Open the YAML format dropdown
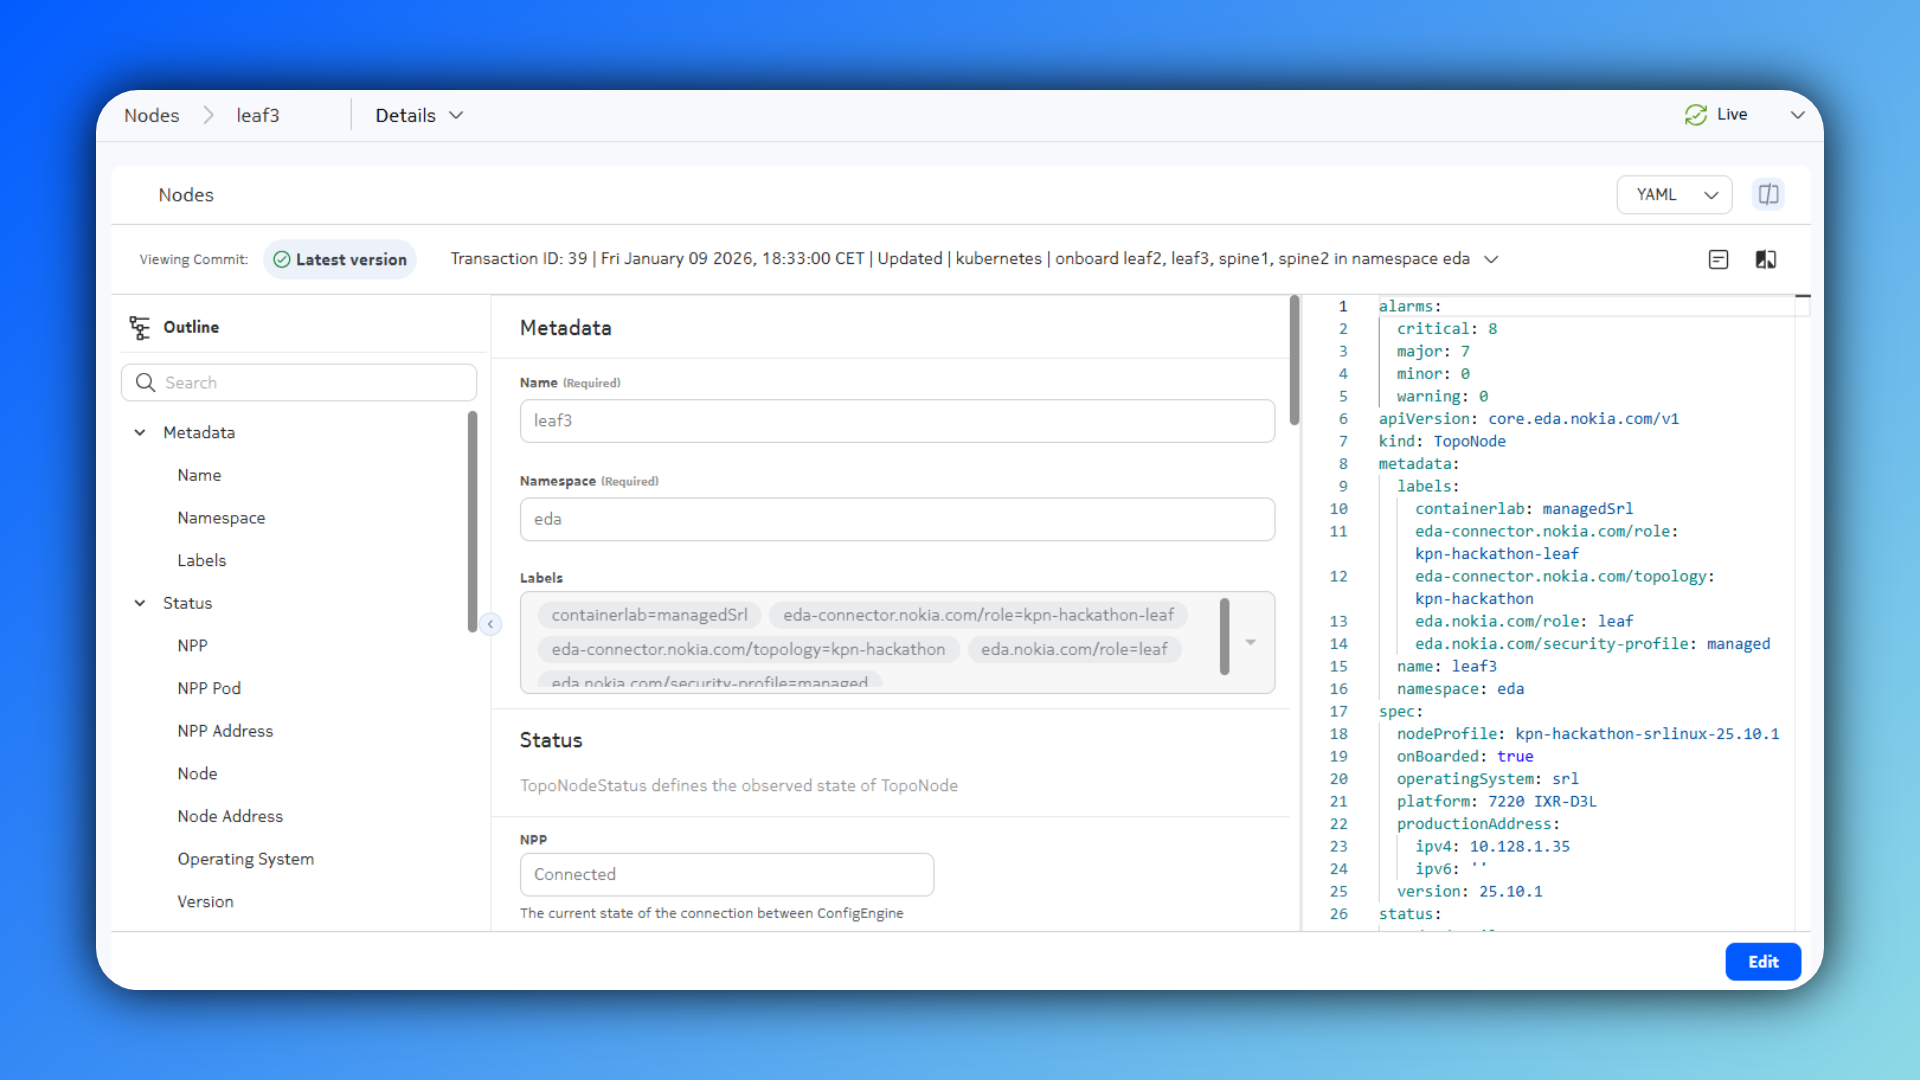The image size is (1920, 1080). click(1675, 194)
